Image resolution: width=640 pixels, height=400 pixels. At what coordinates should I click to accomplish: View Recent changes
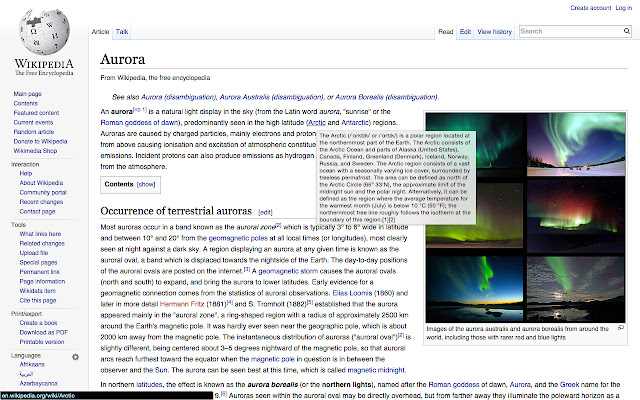41,202
